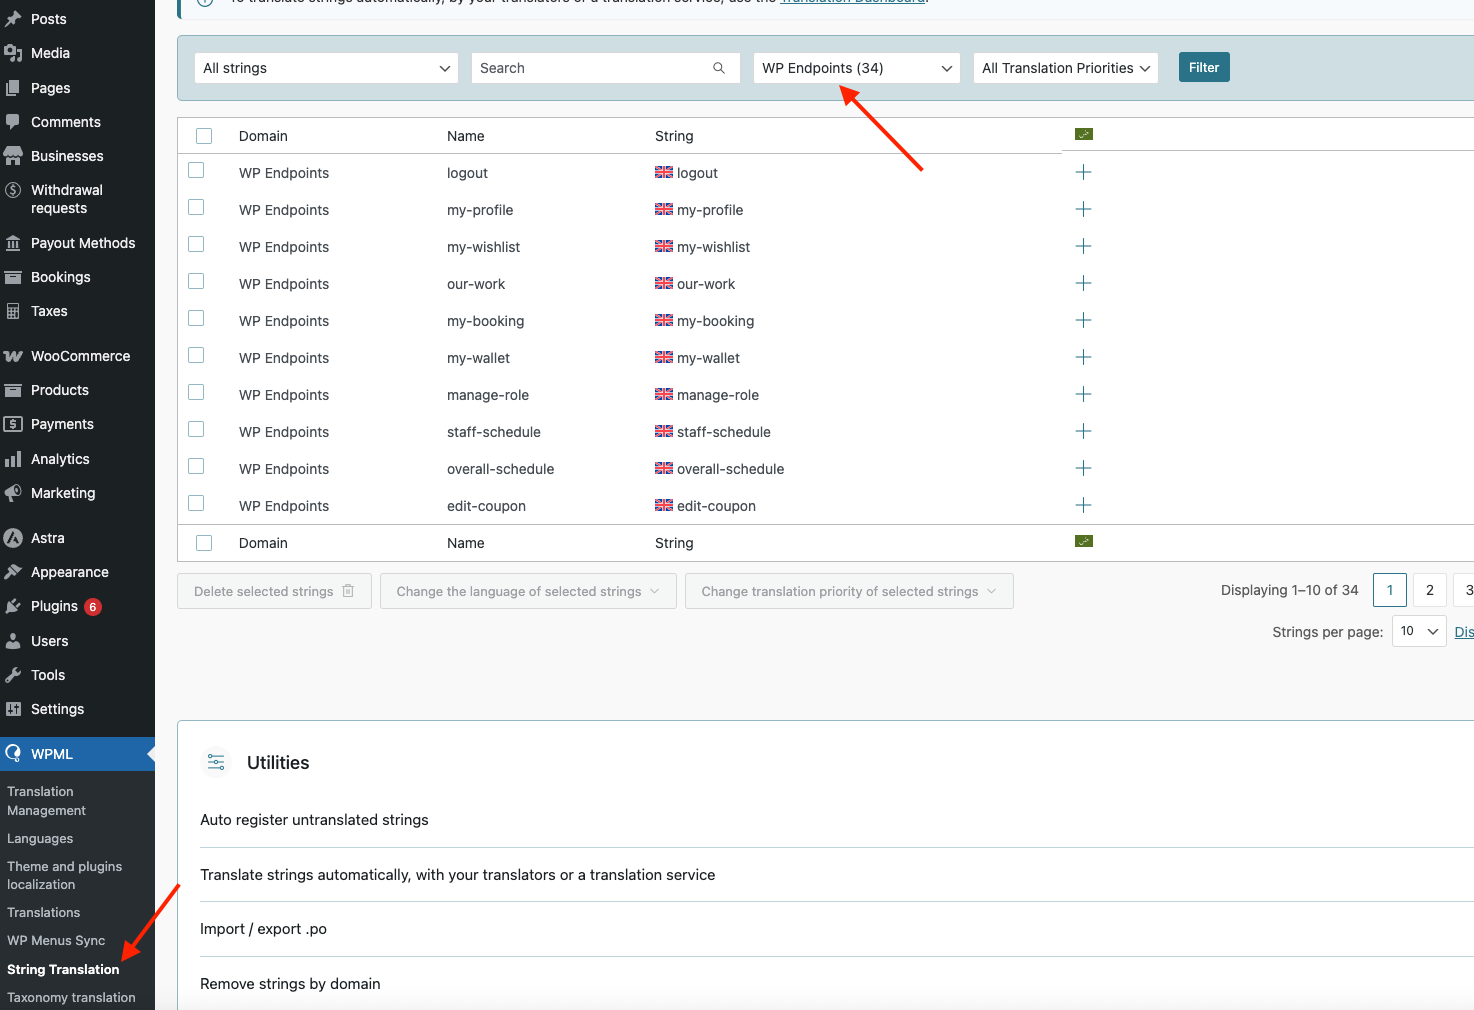Open Theme and plugins localization item
Viewport: 1474px width, 1010px height.
65,876
